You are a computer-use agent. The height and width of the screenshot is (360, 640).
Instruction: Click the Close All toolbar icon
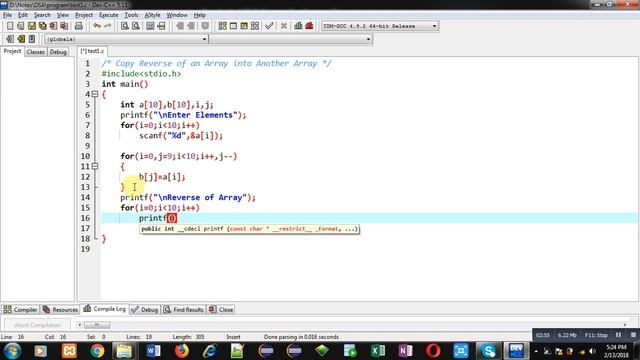(x=64, y=26)
